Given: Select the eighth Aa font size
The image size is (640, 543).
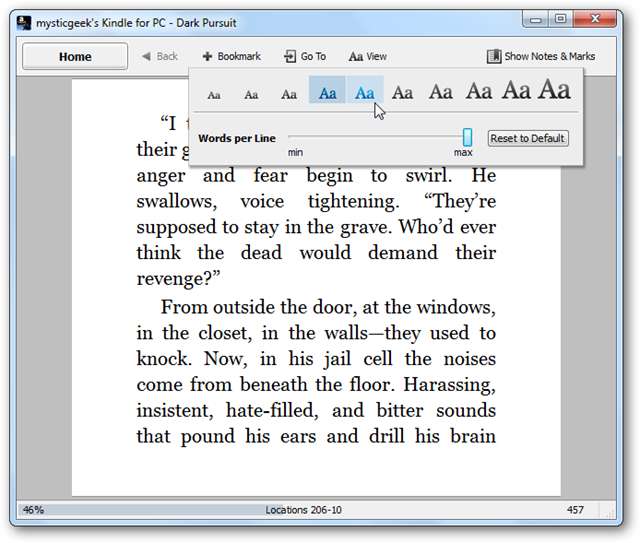Looking at the screenshot, I should (x=478, y=92).
